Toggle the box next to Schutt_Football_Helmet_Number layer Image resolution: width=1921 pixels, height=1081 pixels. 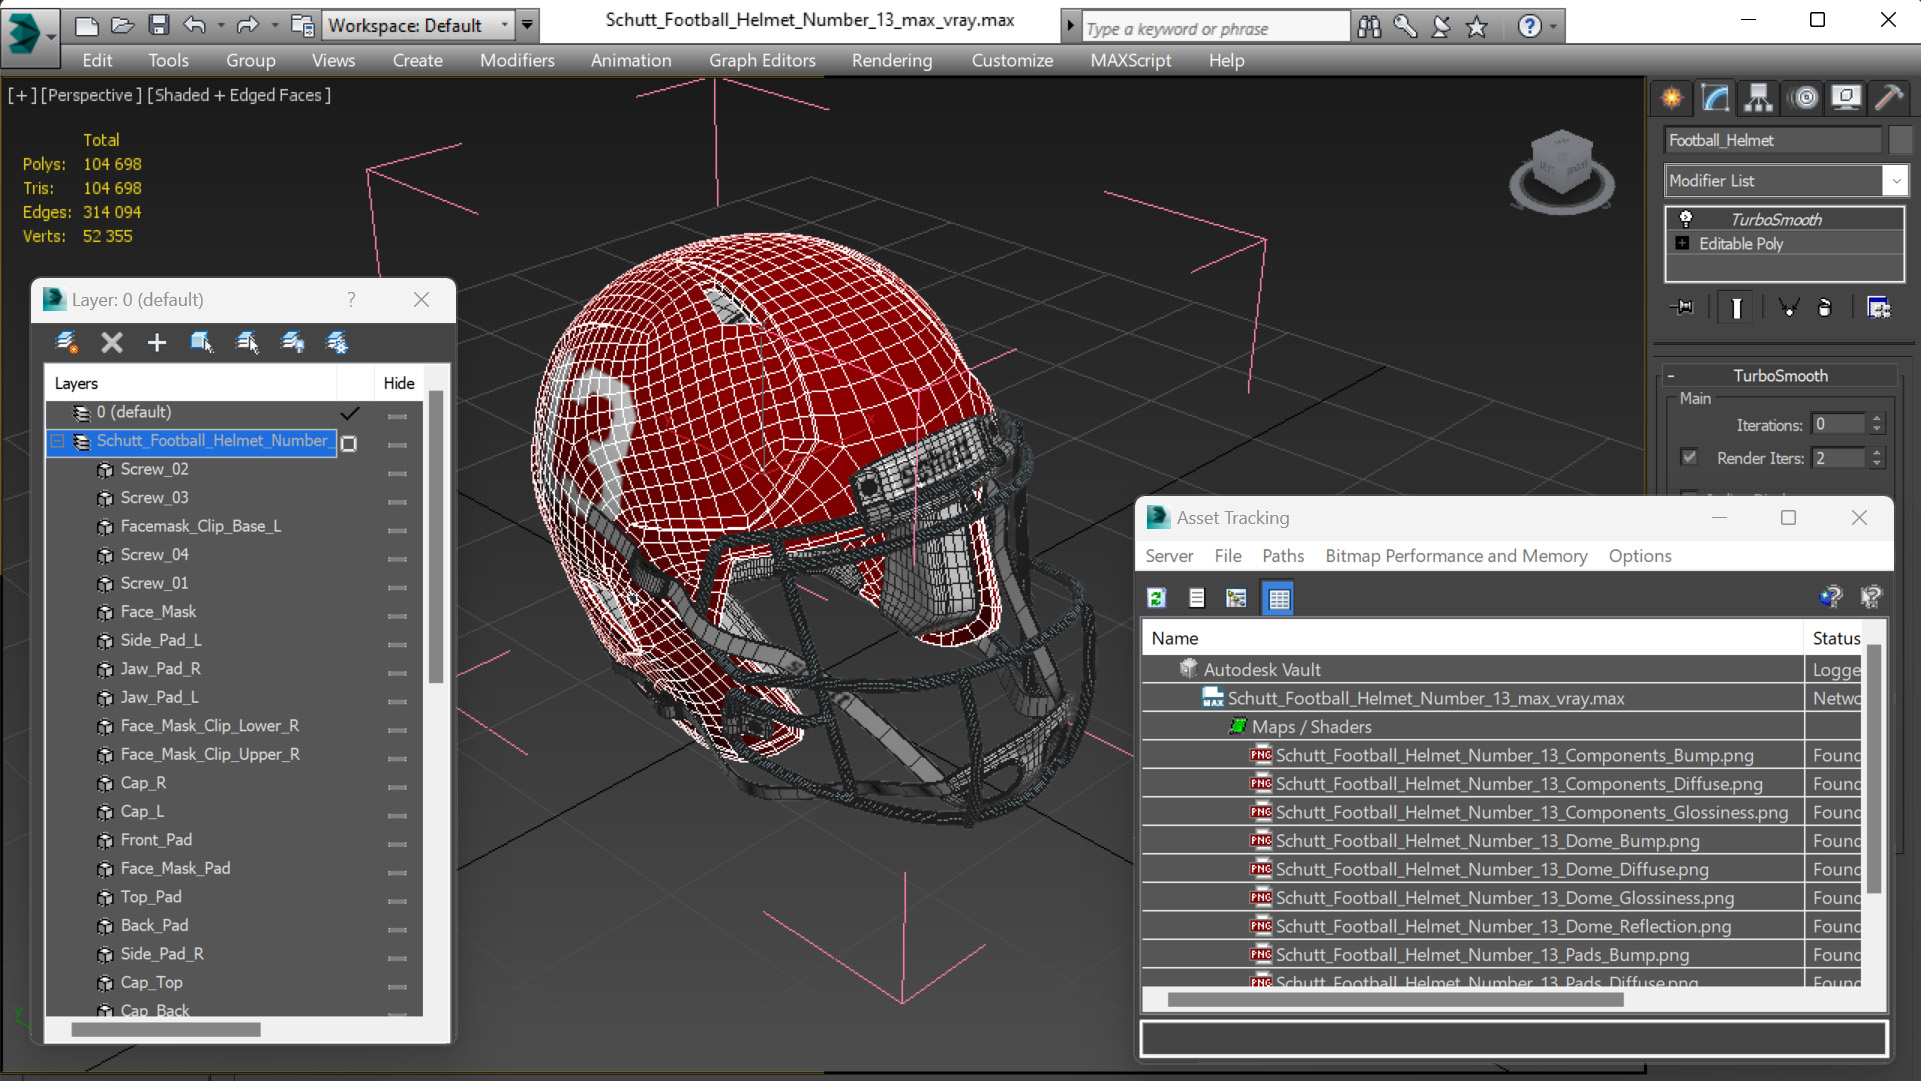pyautogui.click(x=349, y=443)
